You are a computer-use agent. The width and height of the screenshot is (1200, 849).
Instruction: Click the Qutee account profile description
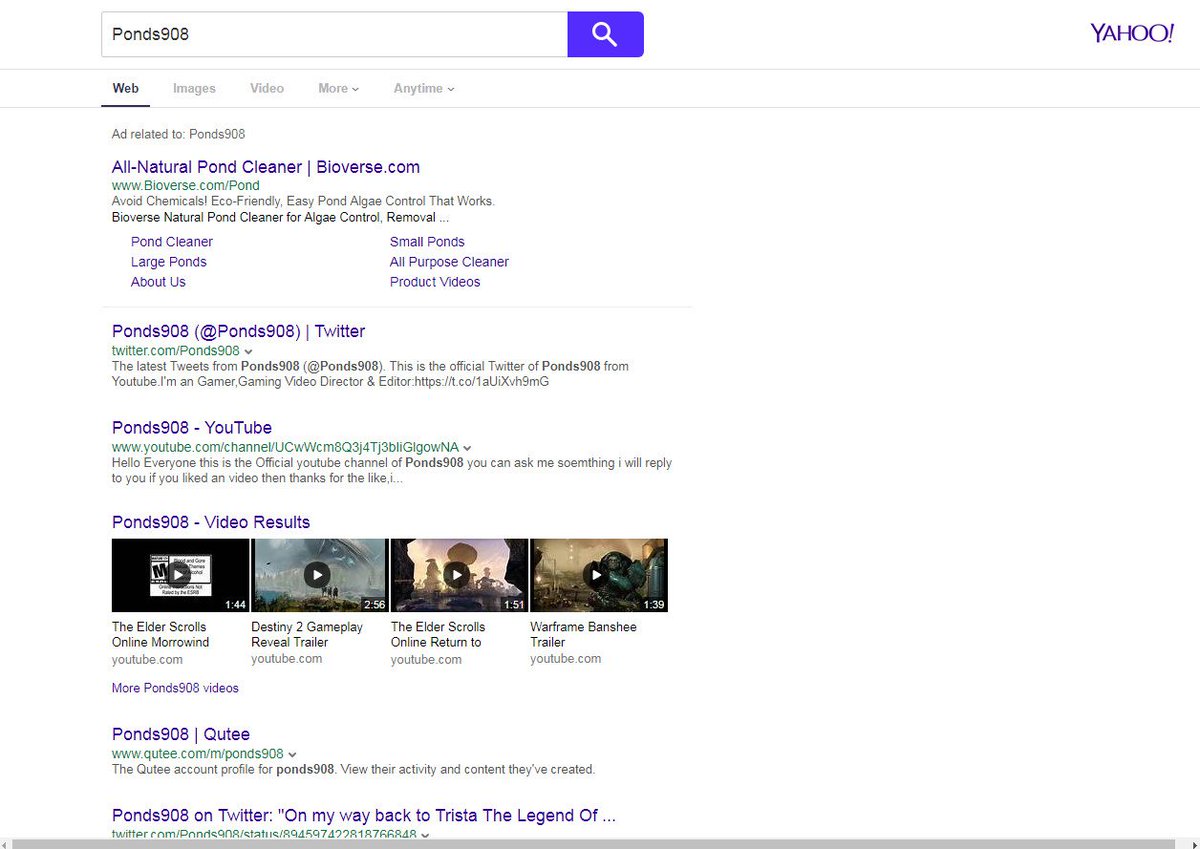click(x=353, y=769)
